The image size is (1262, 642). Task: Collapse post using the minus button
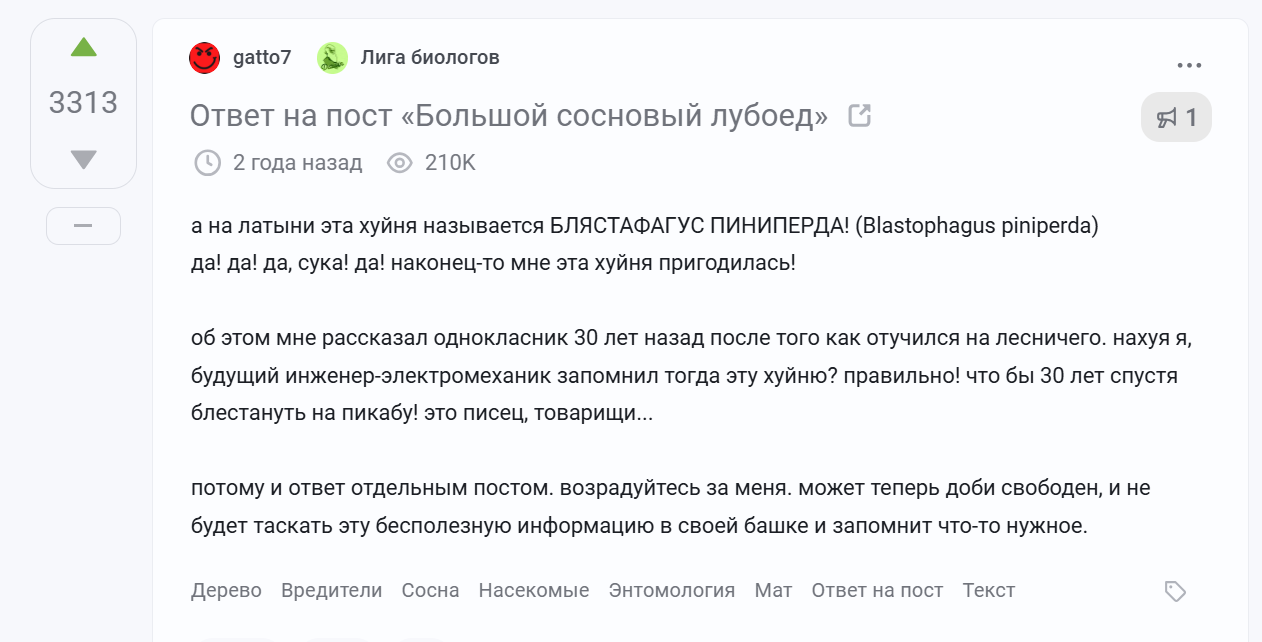click(x=83, y=226)
